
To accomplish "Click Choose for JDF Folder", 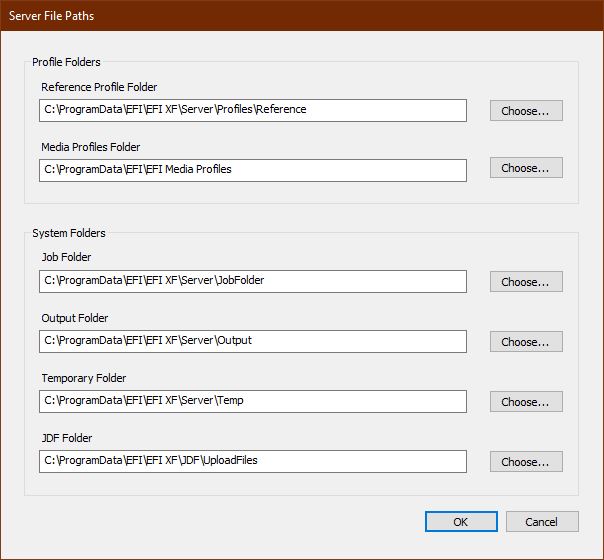I will [x=526, y=462].
